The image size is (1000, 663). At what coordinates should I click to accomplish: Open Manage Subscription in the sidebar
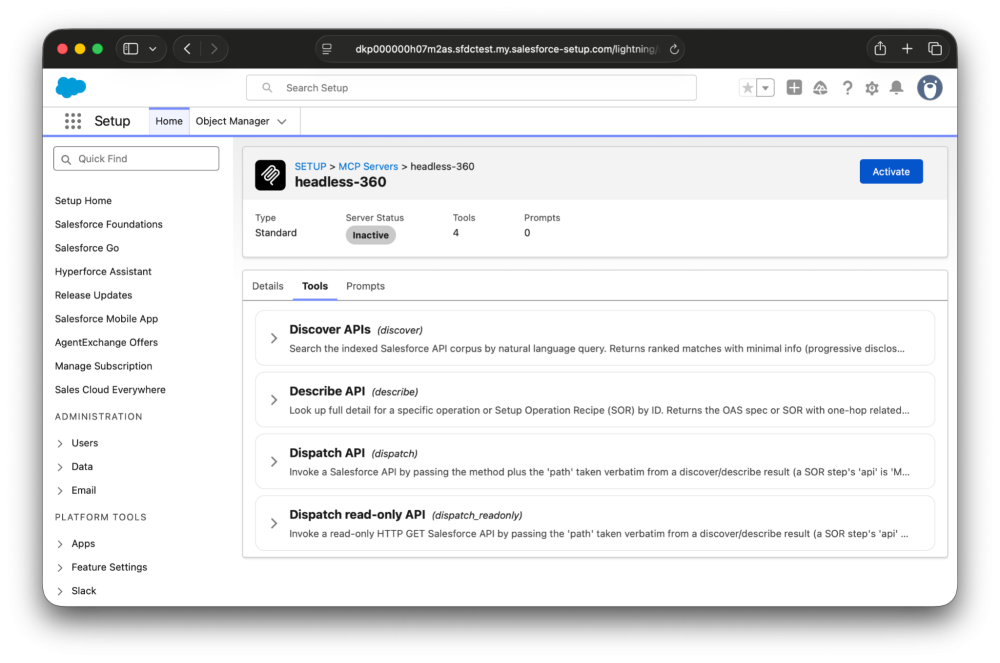(103, 366)
